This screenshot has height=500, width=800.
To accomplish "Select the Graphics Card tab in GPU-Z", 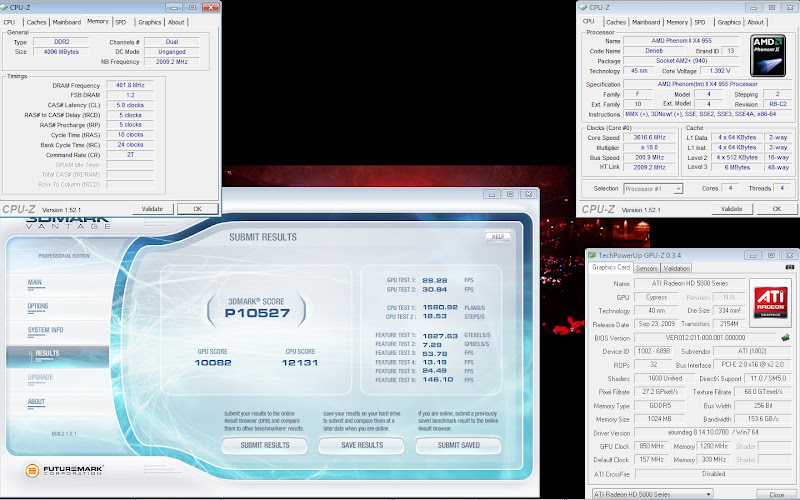I will tap(611, 267).
